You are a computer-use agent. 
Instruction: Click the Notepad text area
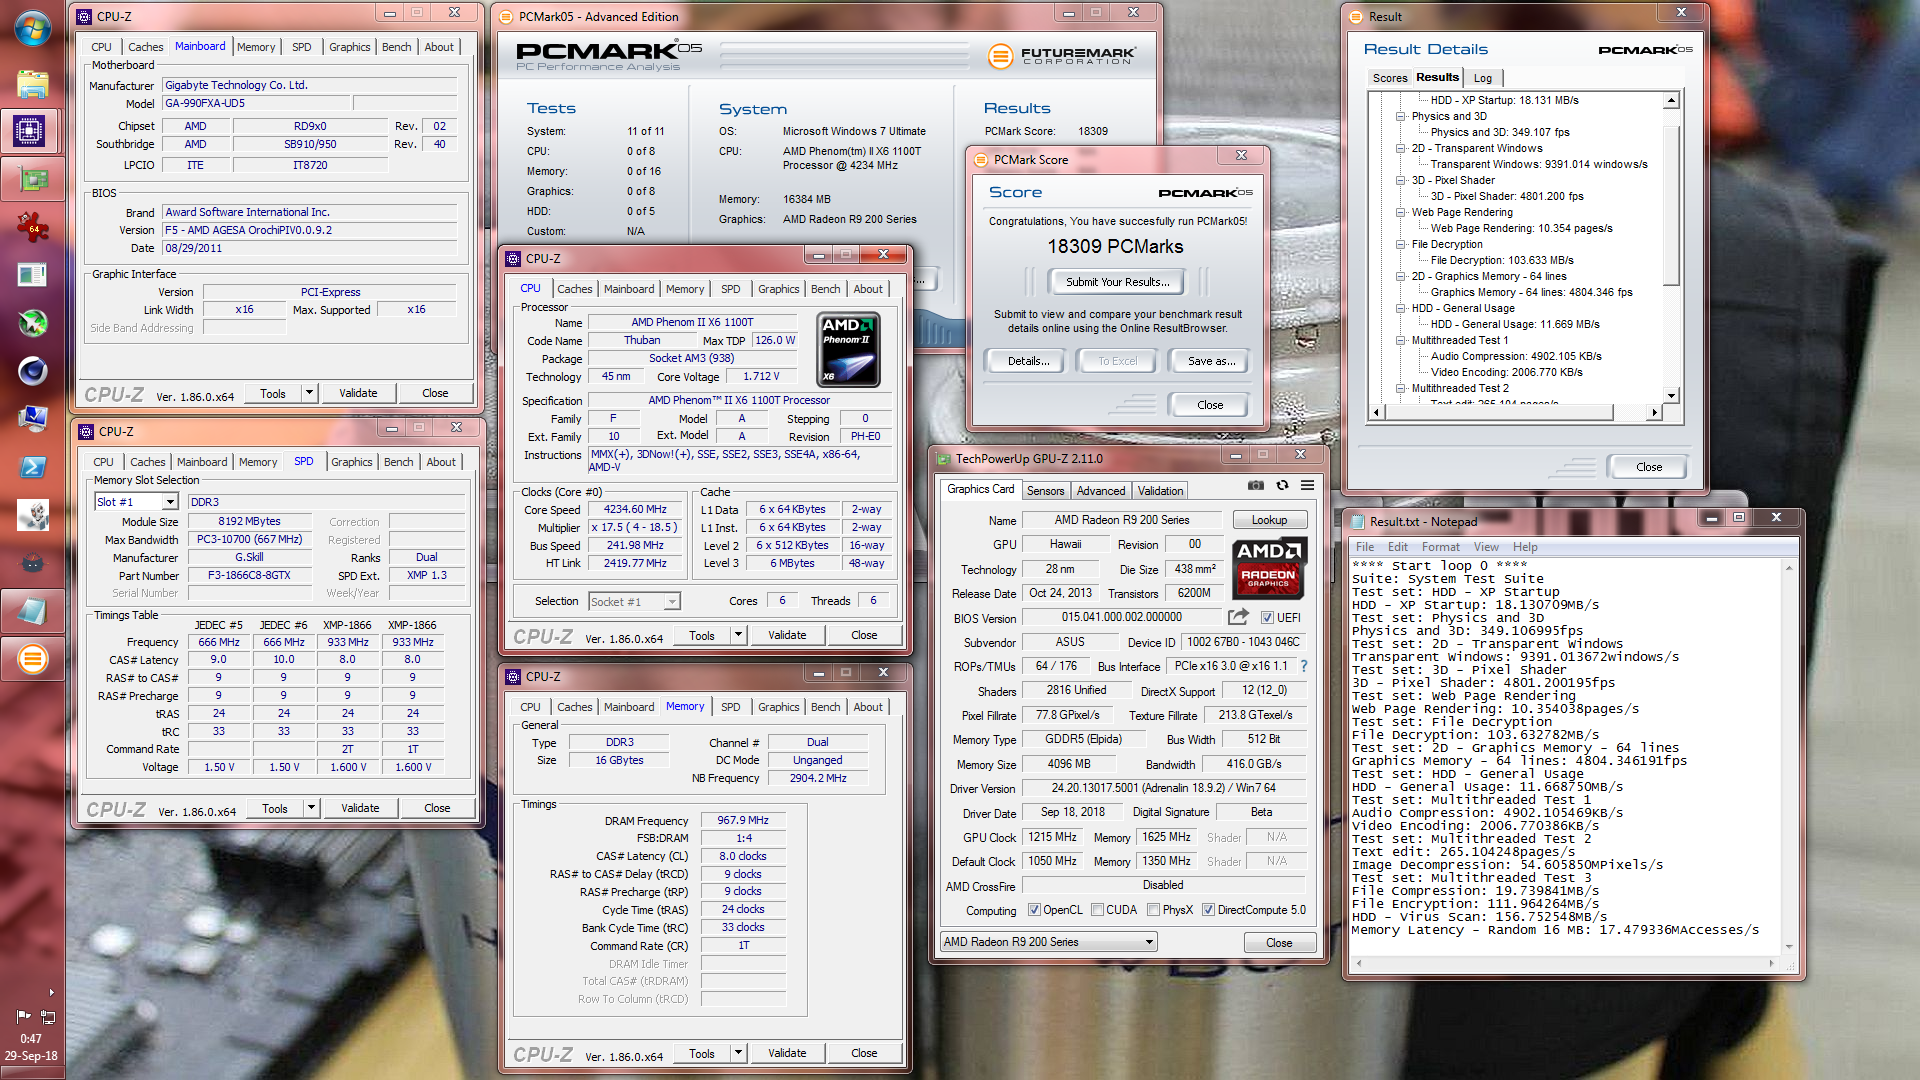(x=1566, y=756)
